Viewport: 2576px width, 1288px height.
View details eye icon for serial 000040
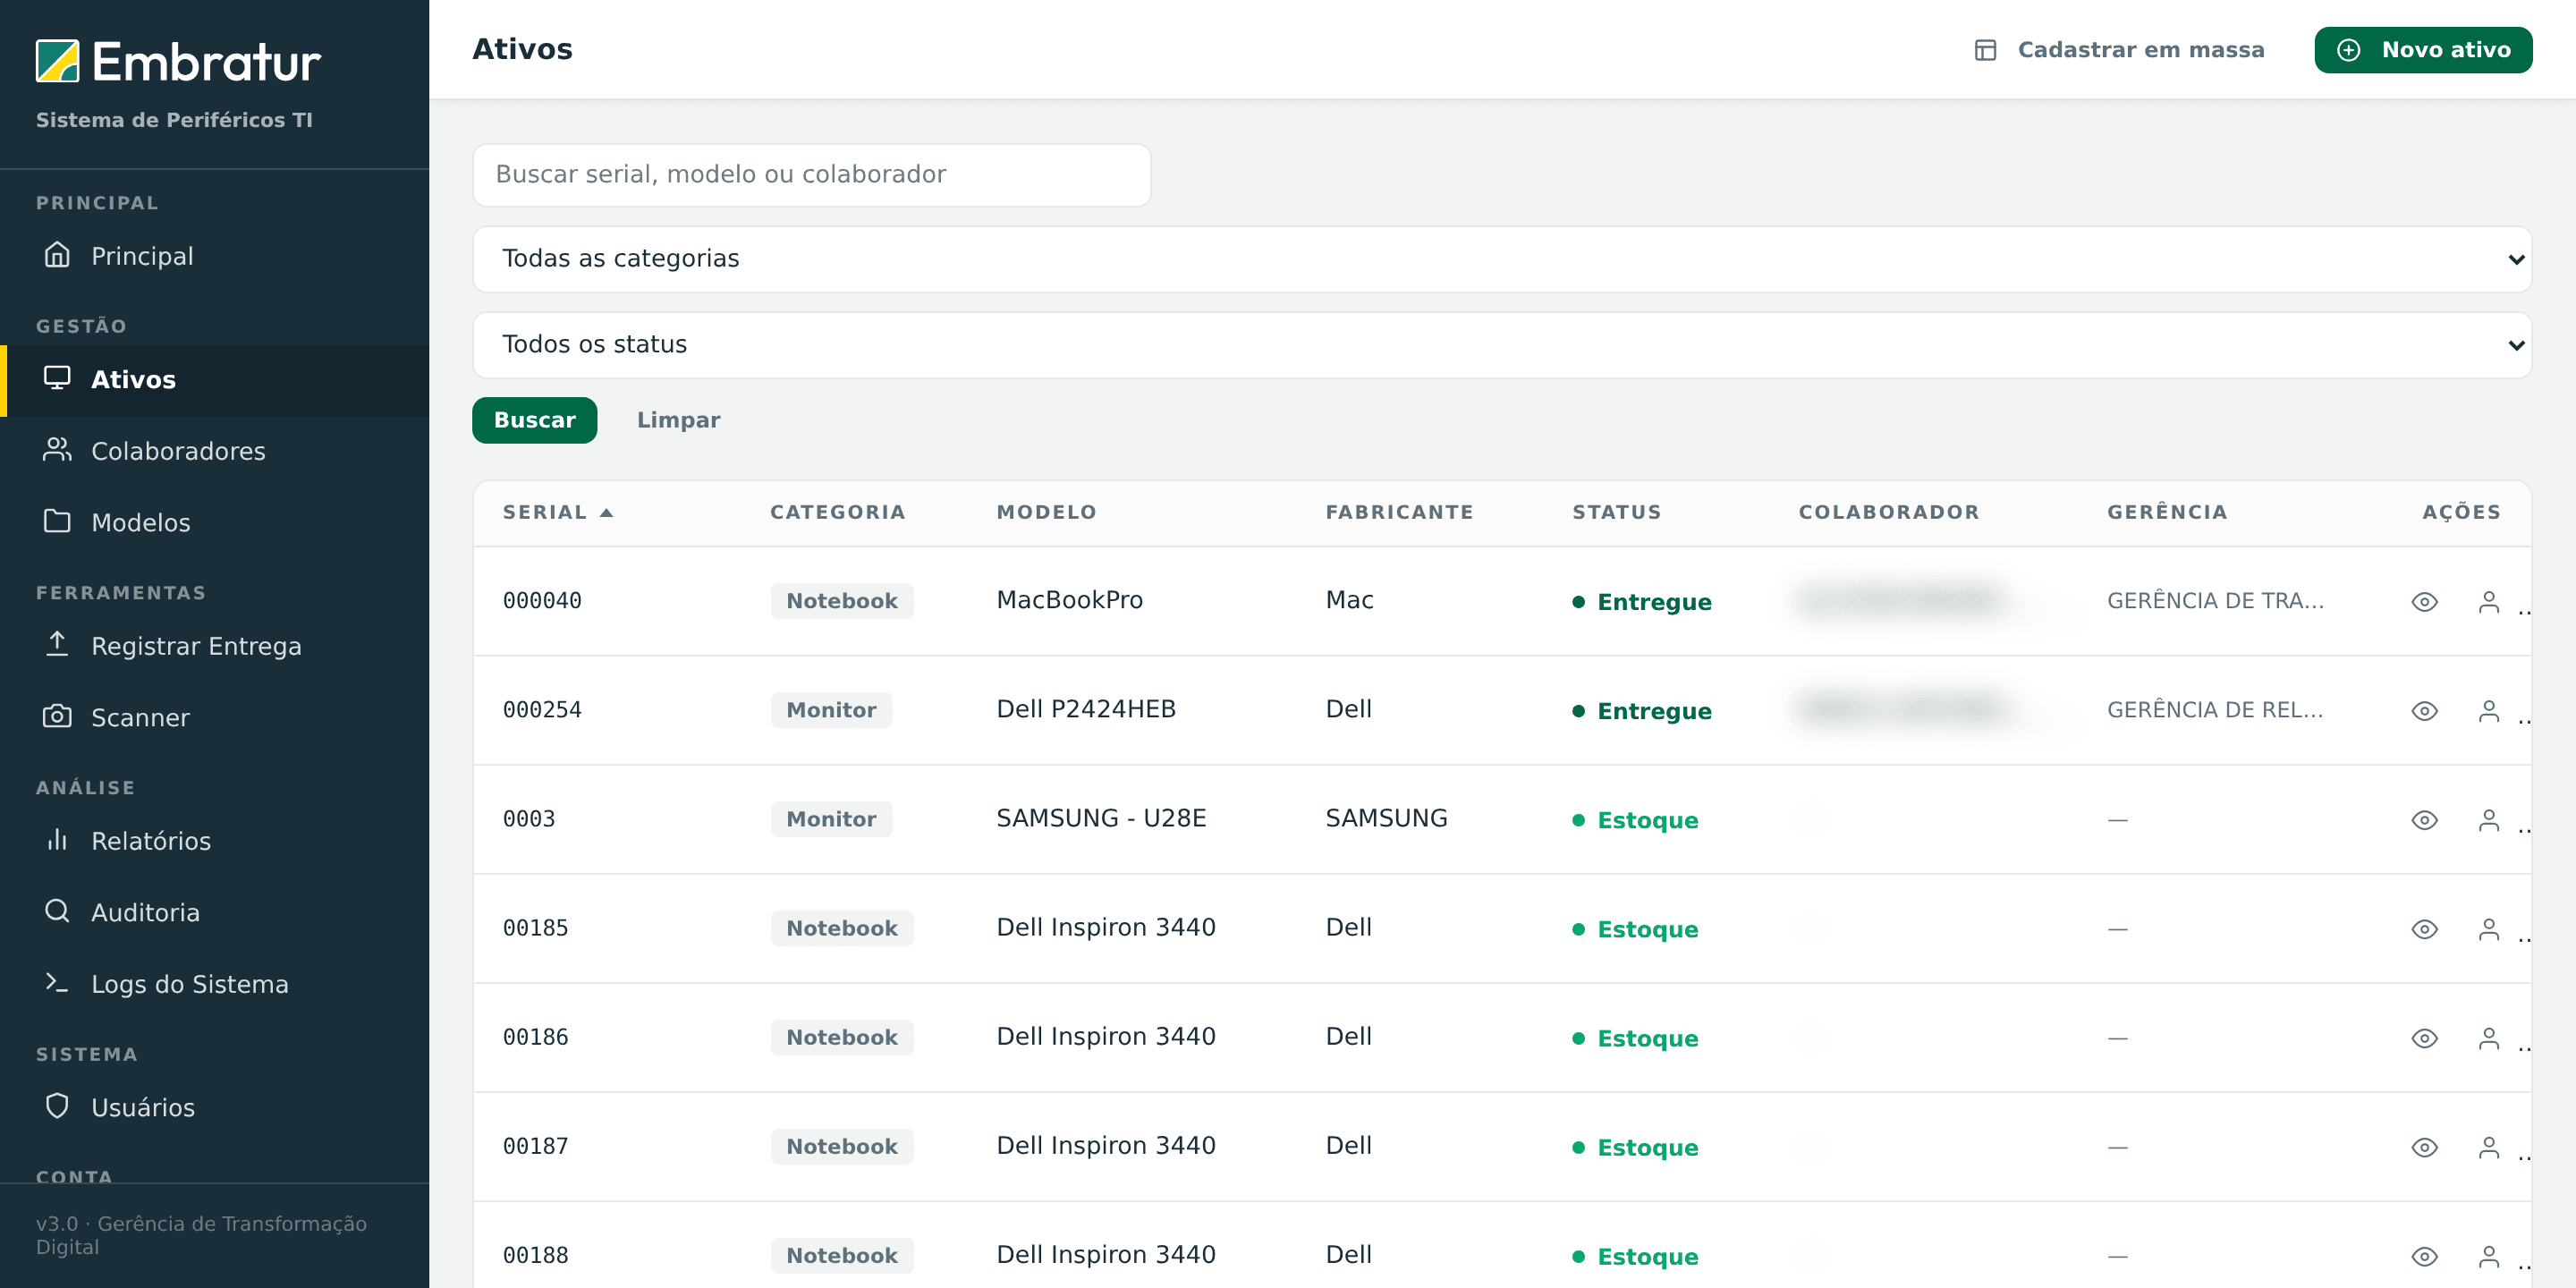(2424, 602)
